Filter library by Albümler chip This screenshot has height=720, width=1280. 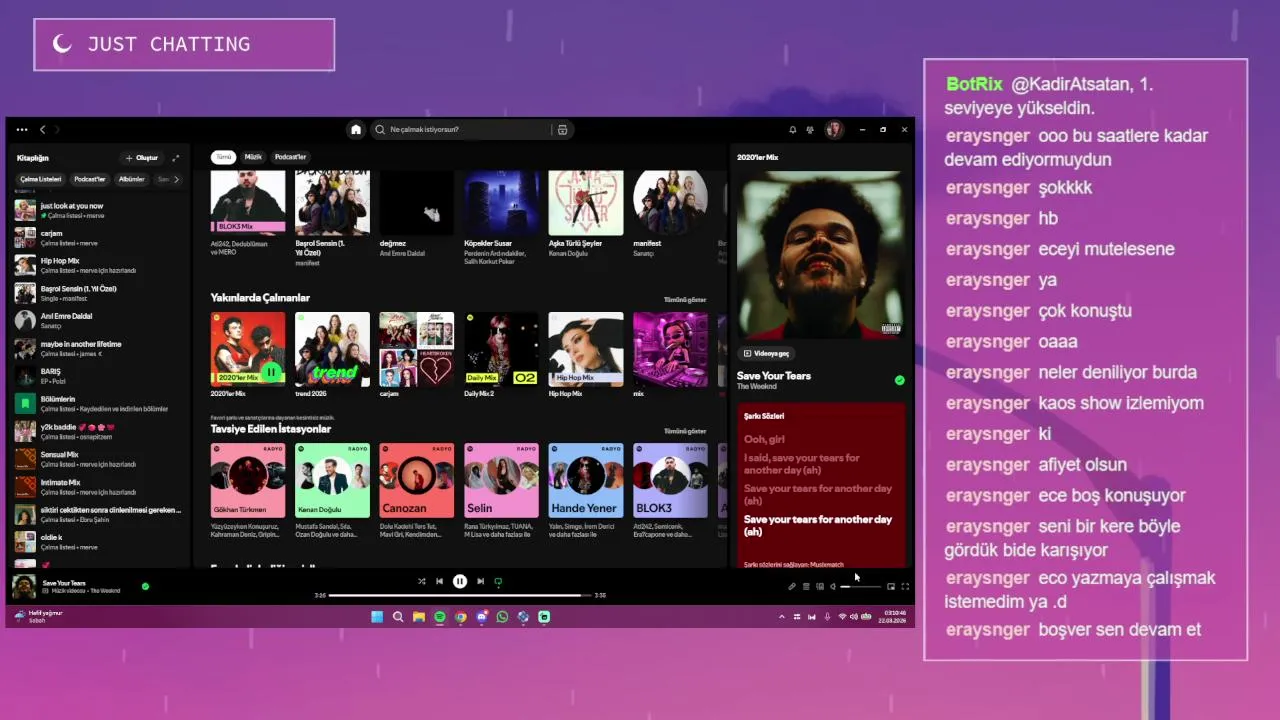pos(132,179)
